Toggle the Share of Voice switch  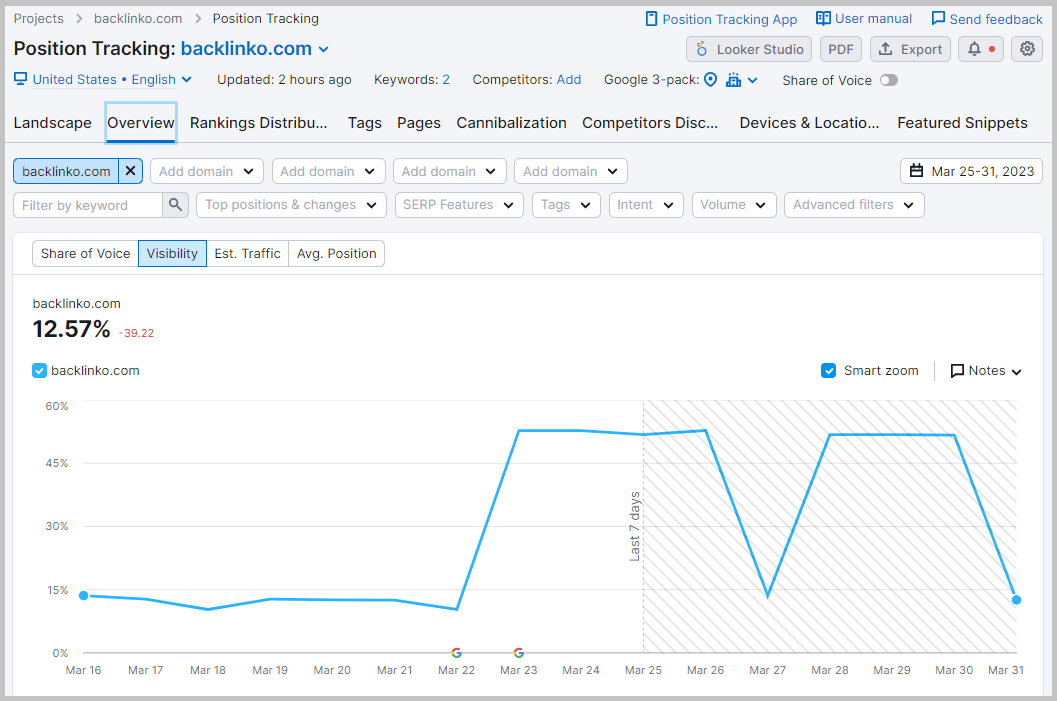(x=888, y=80)
